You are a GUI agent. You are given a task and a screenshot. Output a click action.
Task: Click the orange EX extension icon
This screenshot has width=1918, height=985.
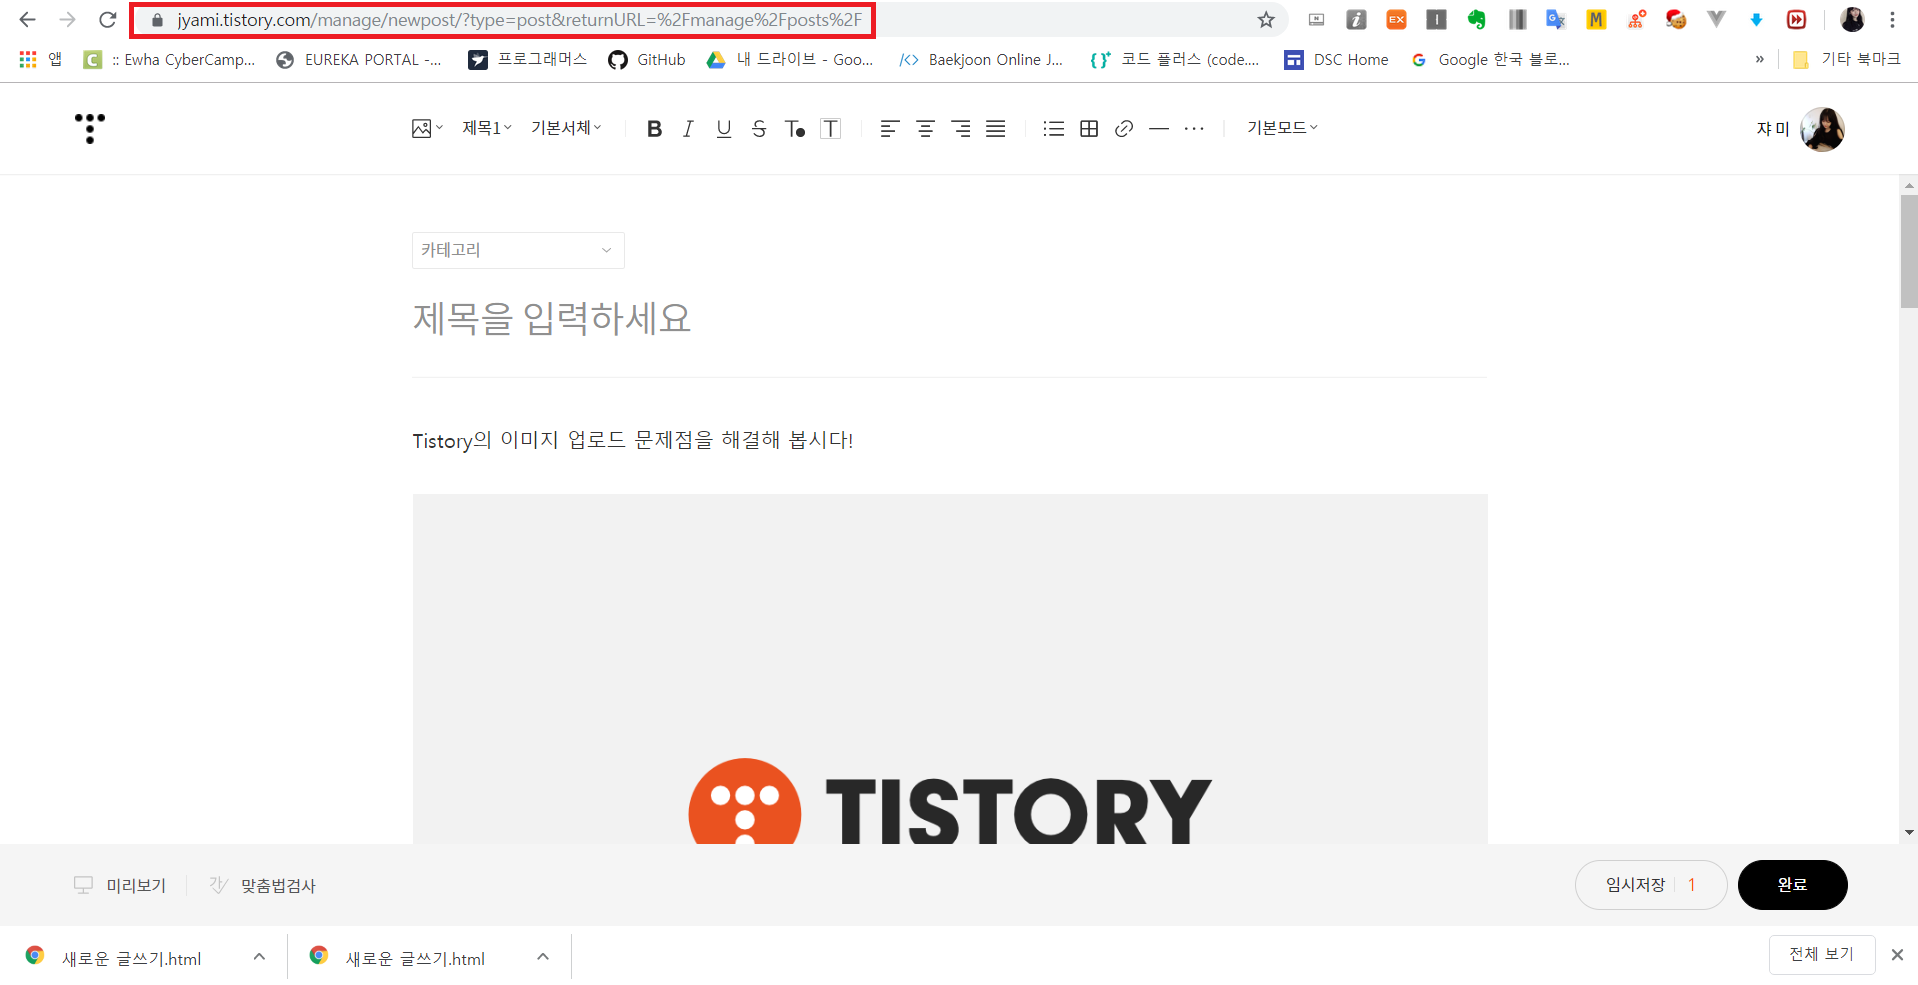click(1396, 20)
